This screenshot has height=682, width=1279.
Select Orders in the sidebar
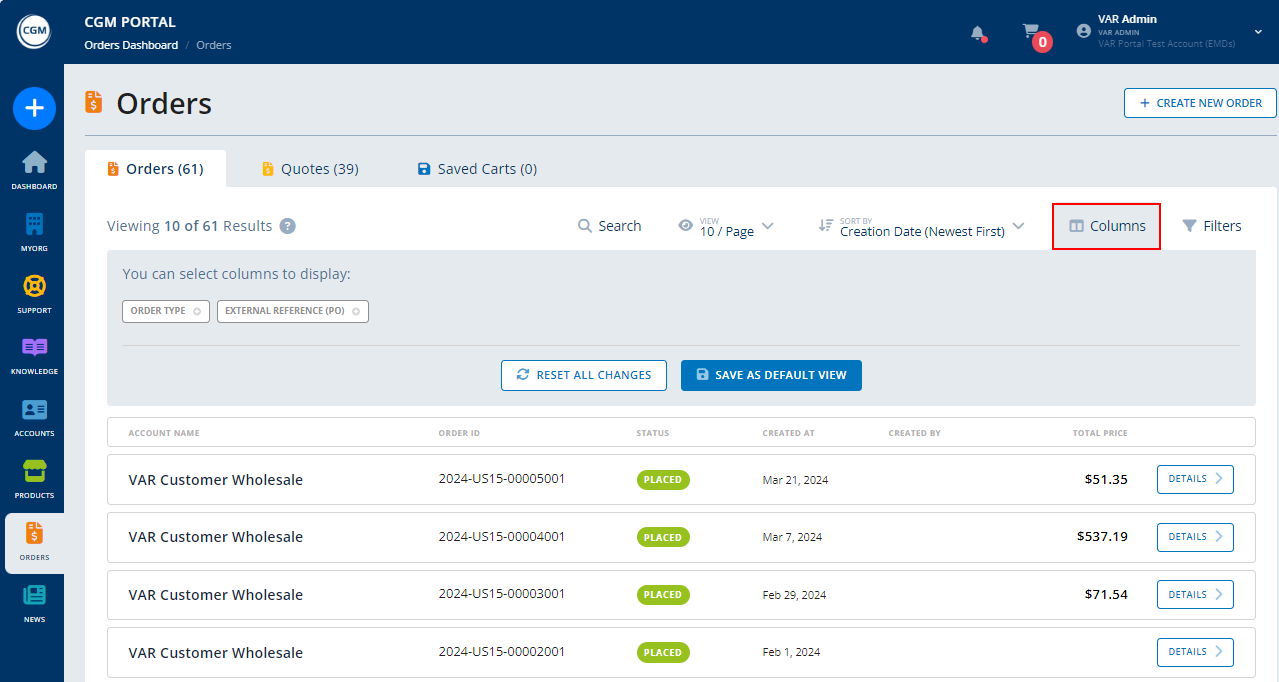pyautogui.click(x=34, y=542)
